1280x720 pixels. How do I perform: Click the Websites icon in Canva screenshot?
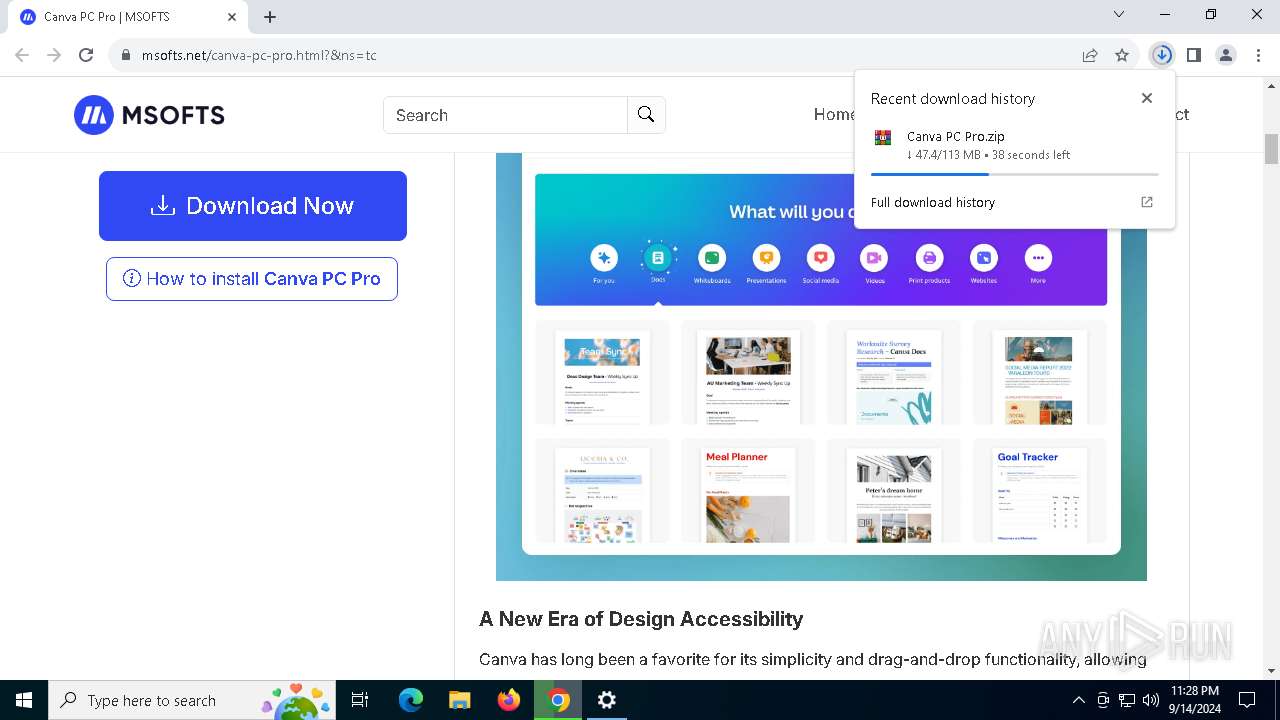pyautogui.click(x=984, y=258)
